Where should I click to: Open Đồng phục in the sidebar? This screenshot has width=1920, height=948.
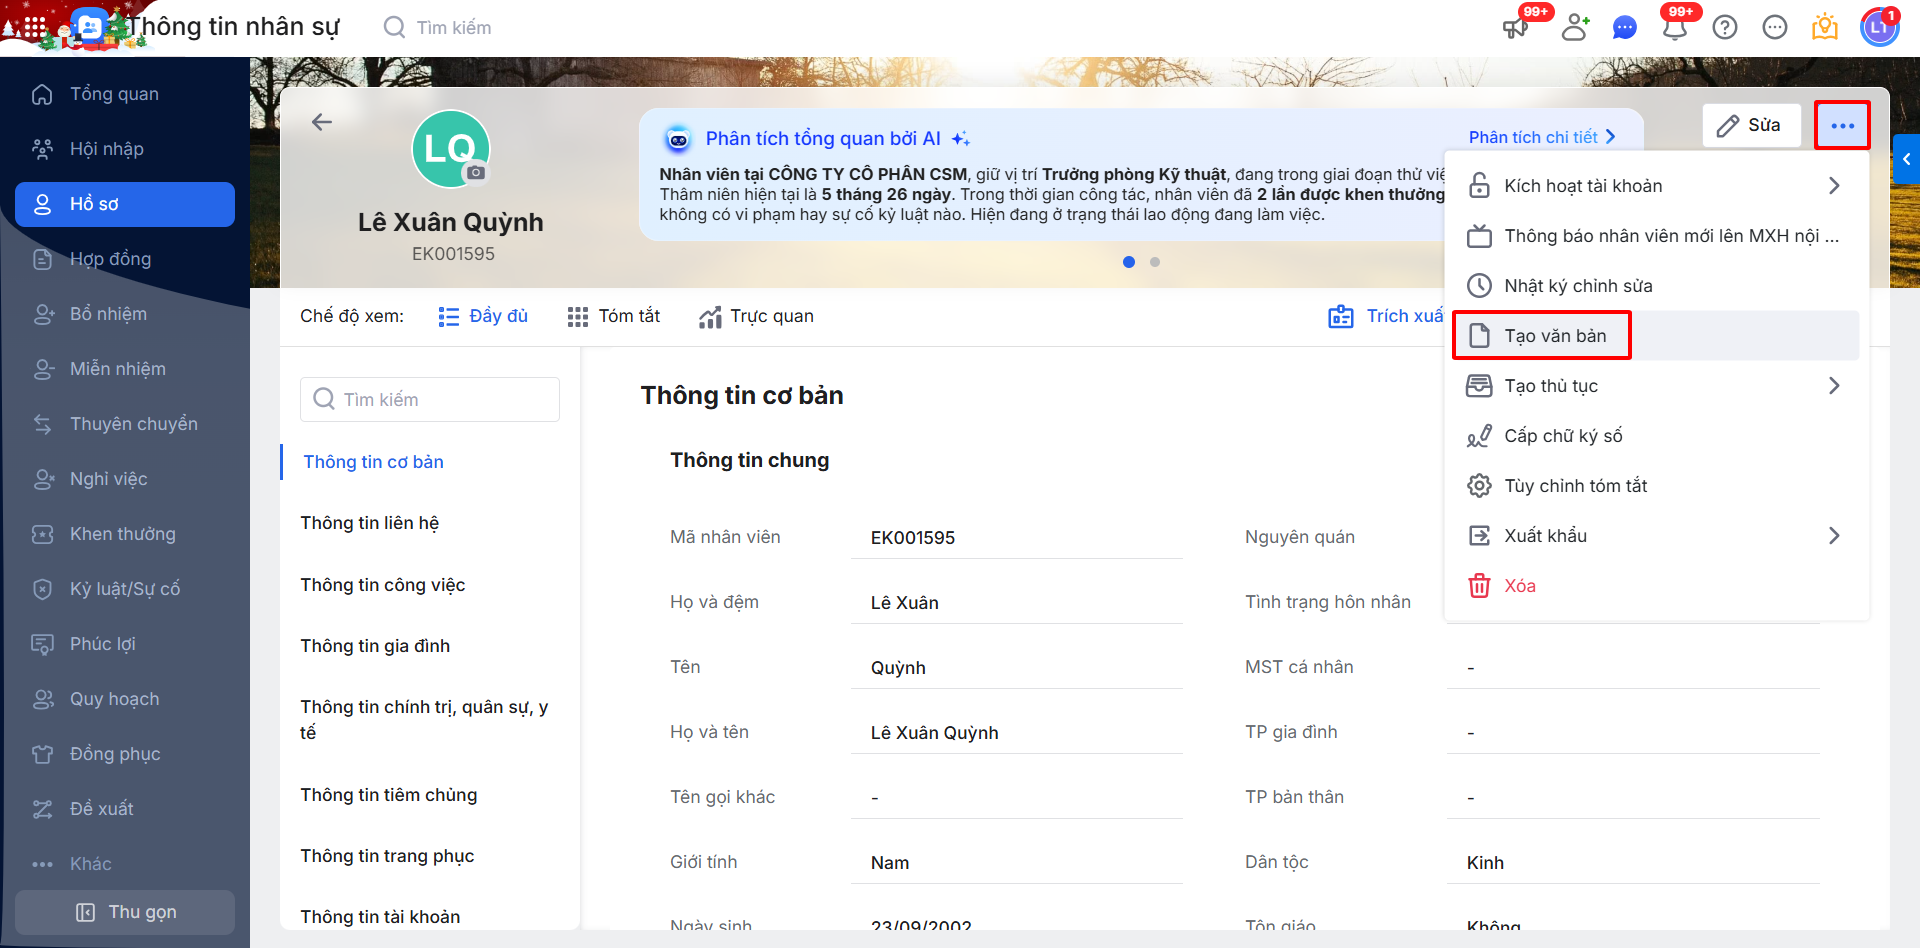coord(125,754)
